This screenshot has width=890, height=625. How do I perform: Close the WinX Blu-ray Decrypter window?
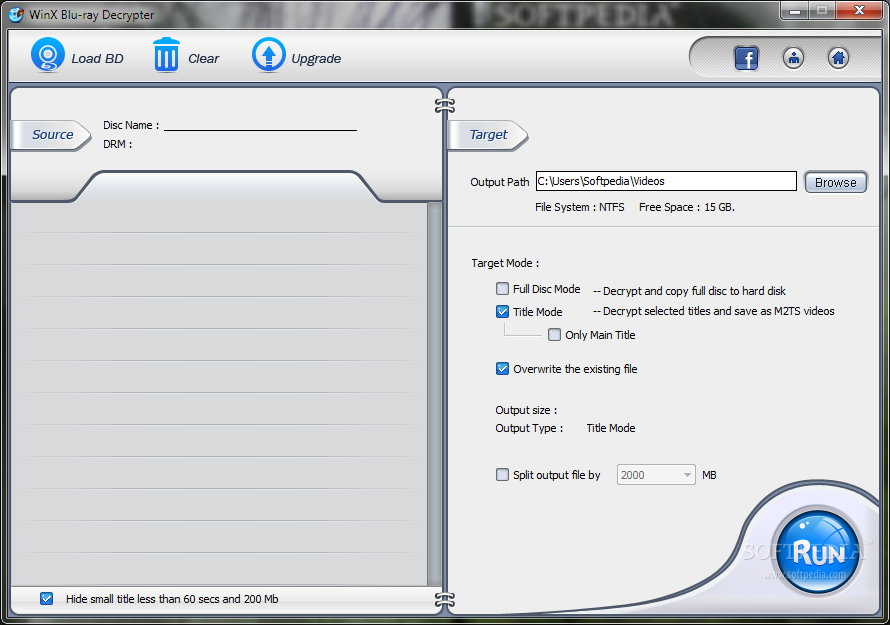pos(859,10)
